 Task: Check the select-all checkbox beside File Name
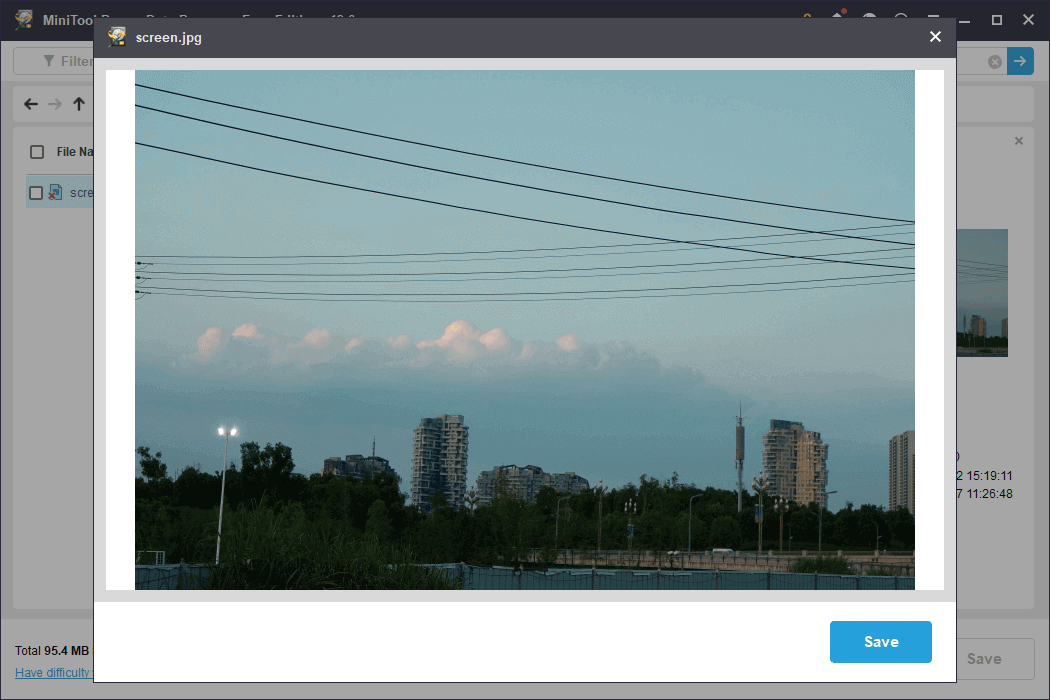pos(36,151)
